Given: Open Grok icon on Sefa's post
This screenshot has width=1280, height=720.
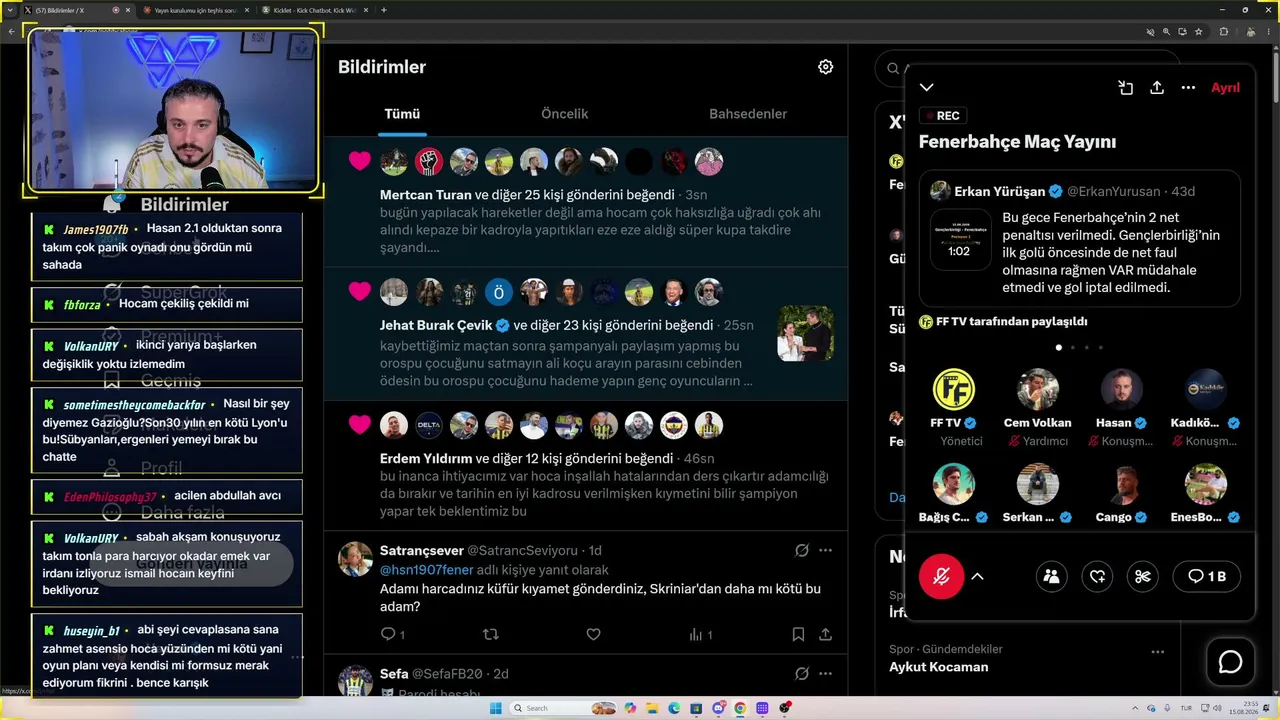Looking at the screenshot, I should click(x=801, y=673).
